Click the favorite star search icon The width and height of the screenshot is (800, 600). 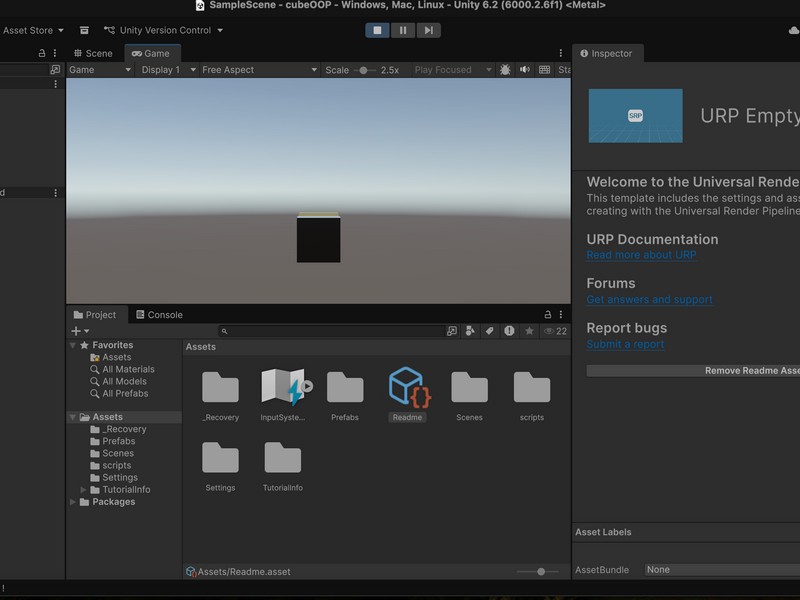point(529,331)
